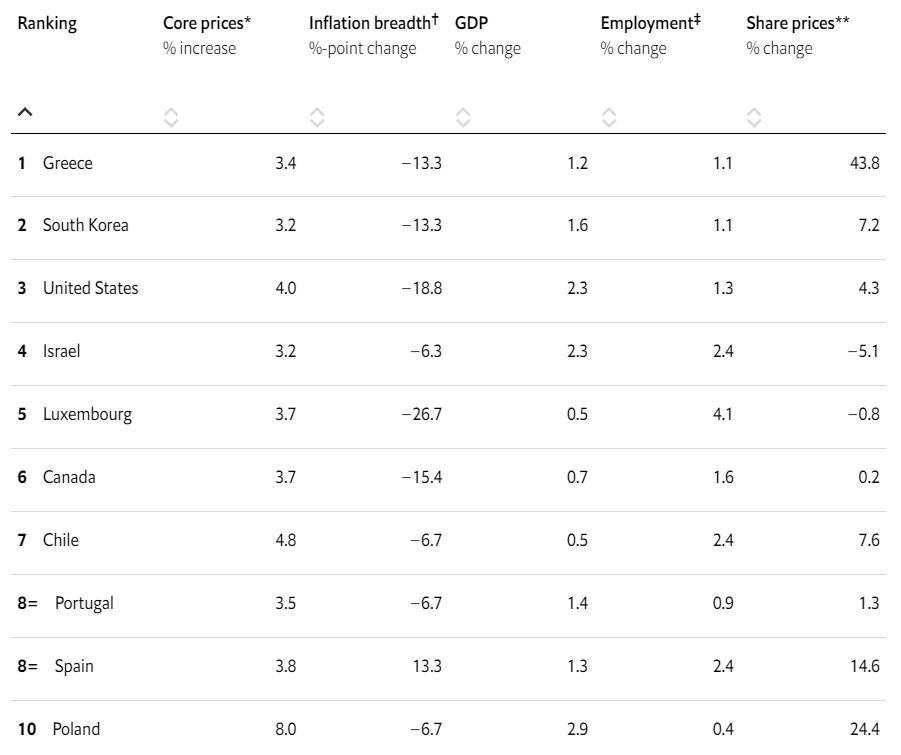The image size is (901, 755).
Task: Click the South Korea row name
Action: click(85, 225)
